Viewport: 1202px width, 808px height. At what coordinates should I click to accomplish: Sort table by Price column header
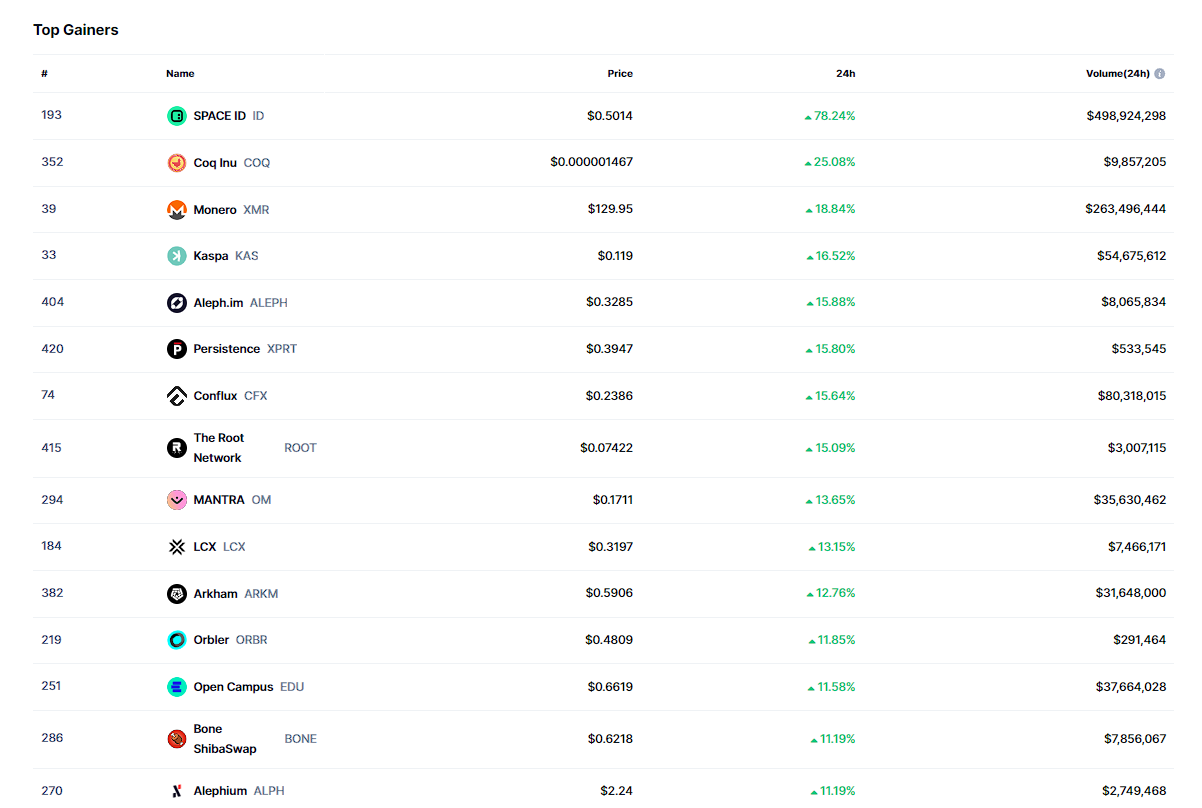(620, 74)
